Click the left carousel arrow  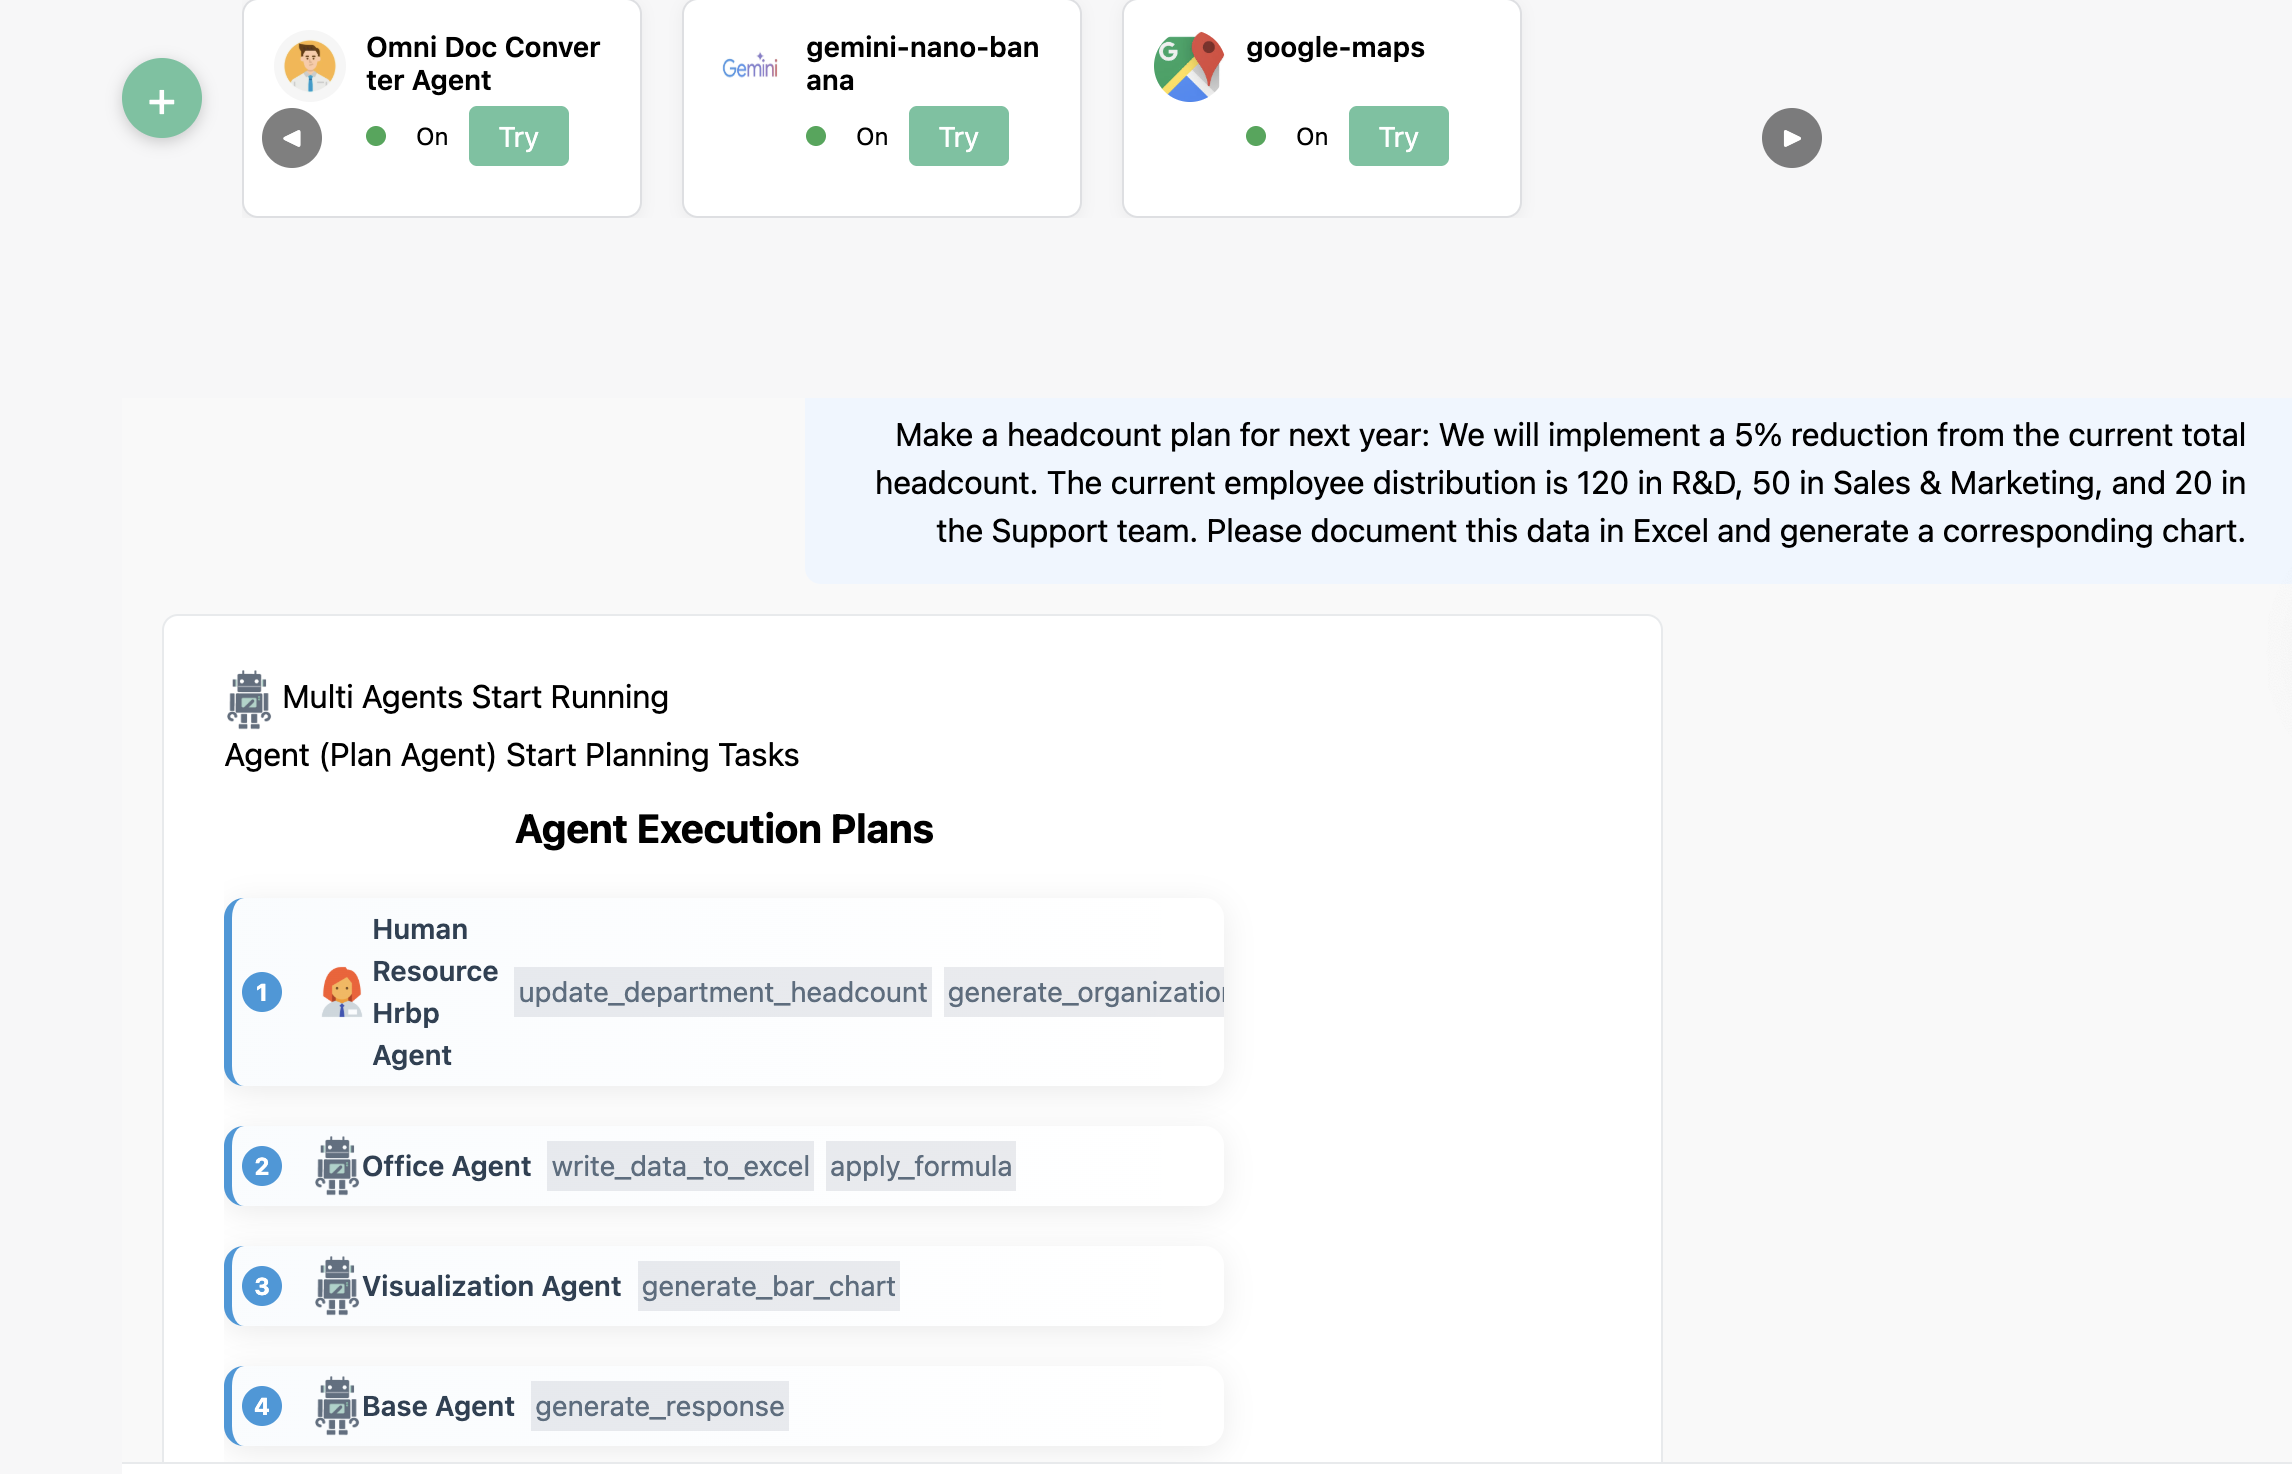(x=291, y=138)
